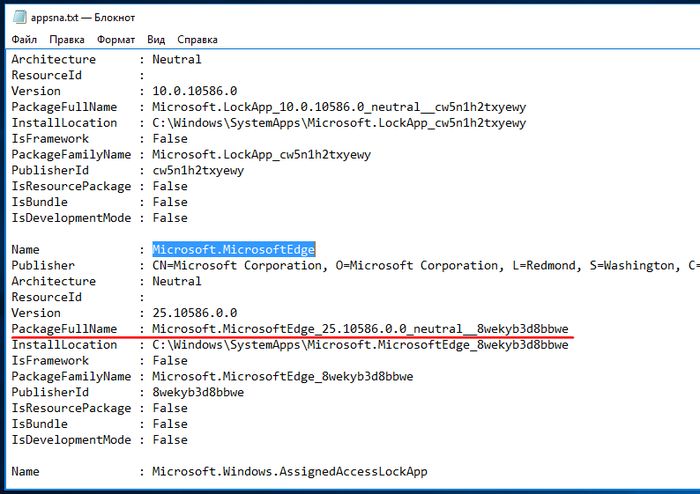Viewport: 700px width, 494px height.
Task: Place cursor in LockApp InstallLocation path
Action: tap(338, 123)
